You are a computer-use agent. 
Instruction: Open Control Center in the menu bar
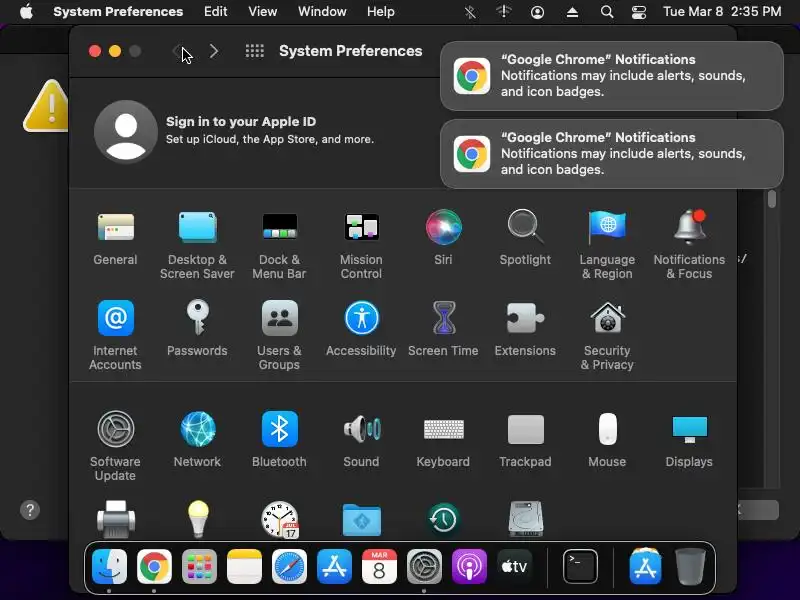[639, 12]
